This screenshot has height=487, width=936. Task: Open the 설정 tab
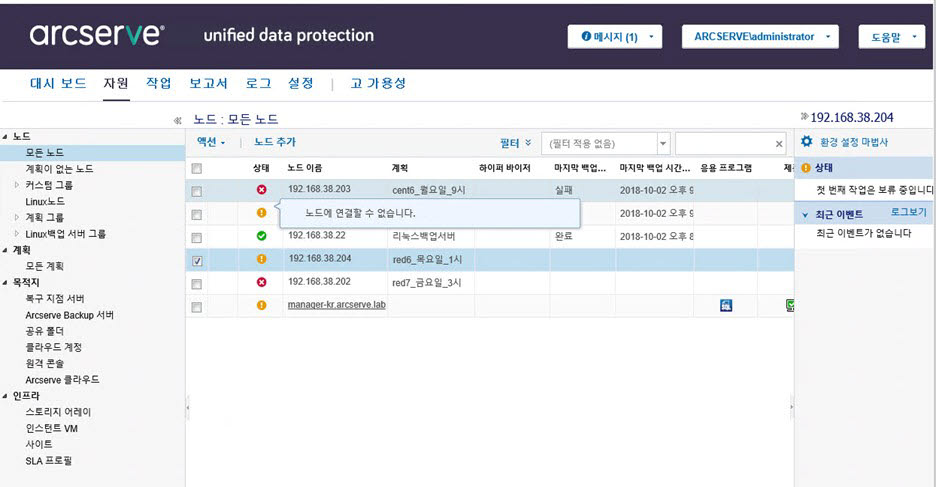pyautogui.click(x=300, y=84)
